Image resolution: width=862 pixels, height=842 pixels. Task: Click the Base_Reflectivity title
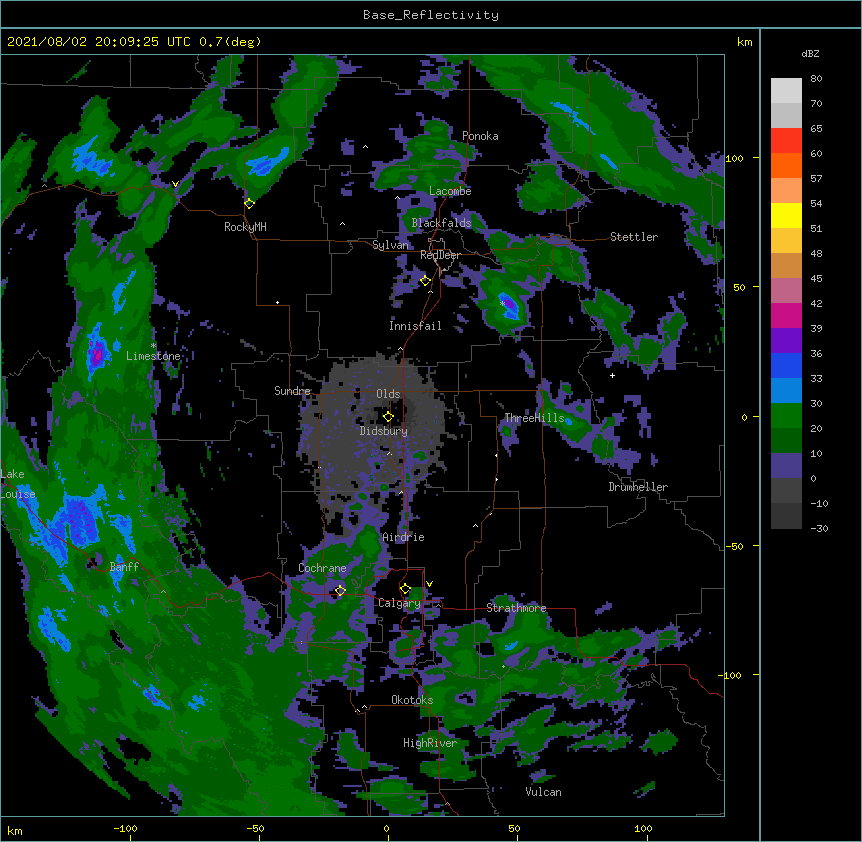pyautogui.click(x=431, y=15)
